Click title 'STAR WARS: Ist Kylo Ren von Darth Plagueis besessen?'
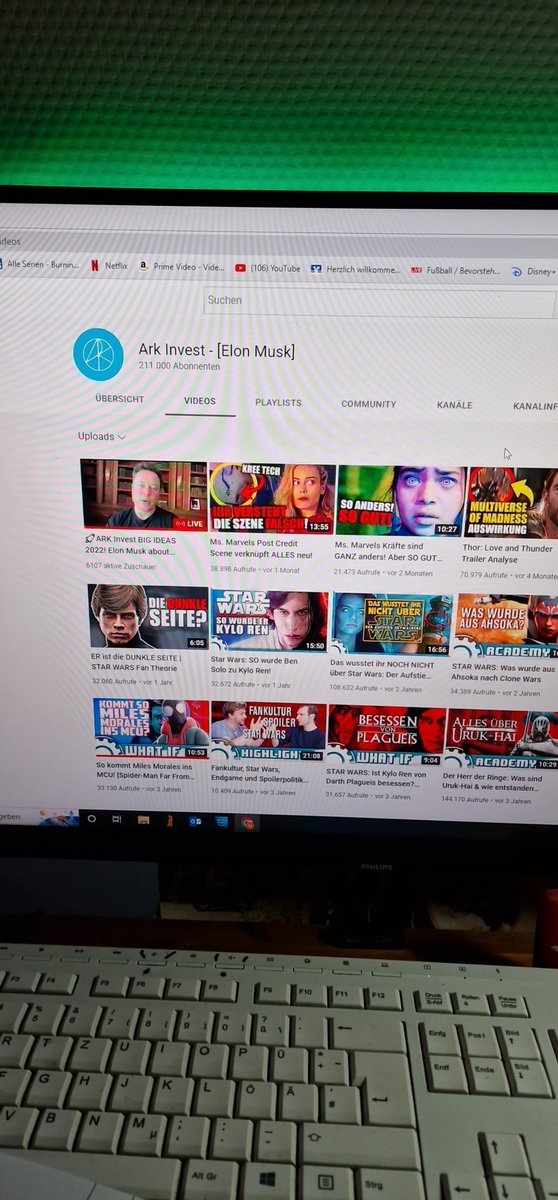This screenshot has width=558, height=1200. pyautogui.click(x=375, y=777)
